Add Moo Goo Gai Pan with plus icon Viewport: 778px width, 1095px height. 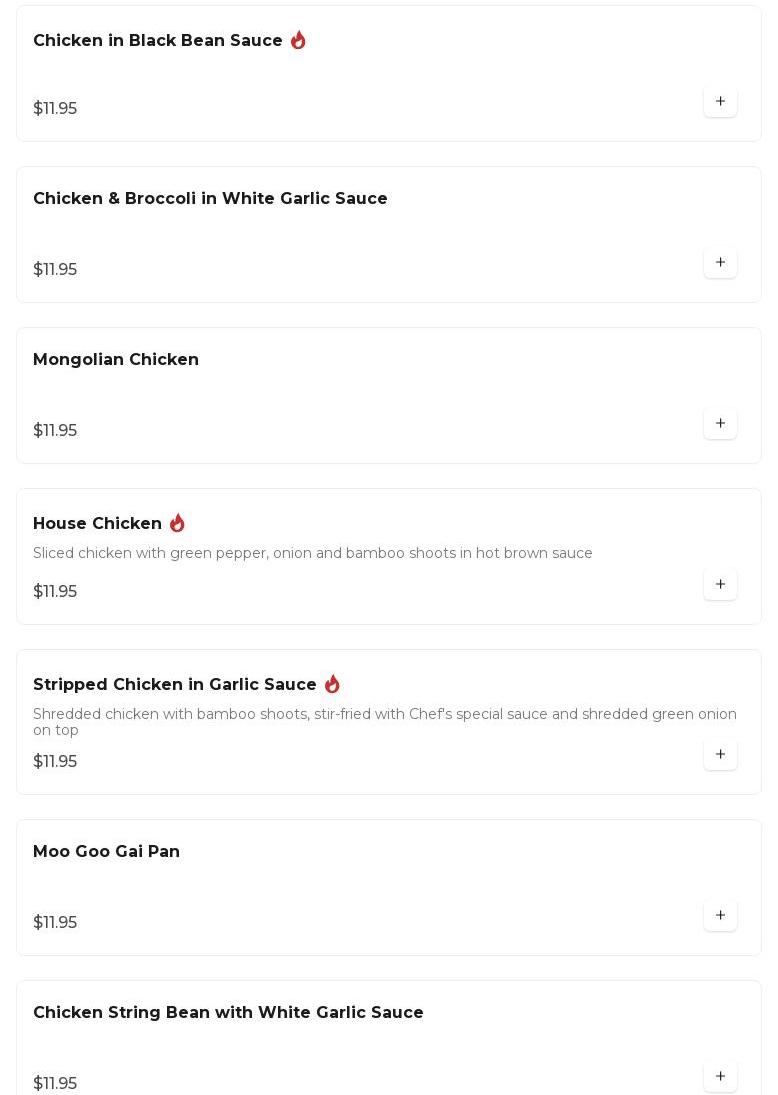point(720,916)
